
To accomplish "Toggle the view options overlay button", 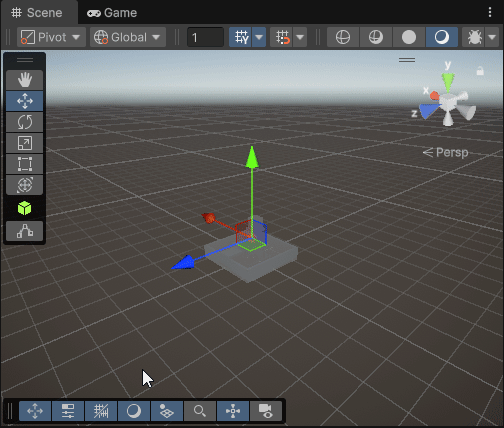I will pos(167,411).
